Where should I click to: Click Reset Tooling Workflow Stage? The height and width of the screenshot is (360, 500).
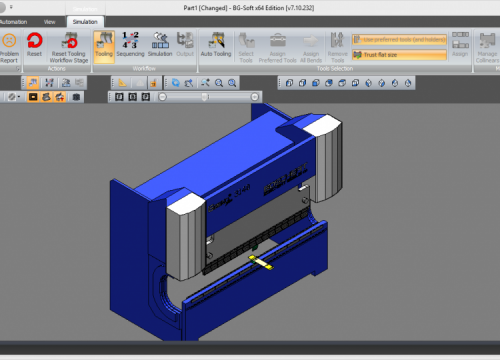[x=69, y=48]
